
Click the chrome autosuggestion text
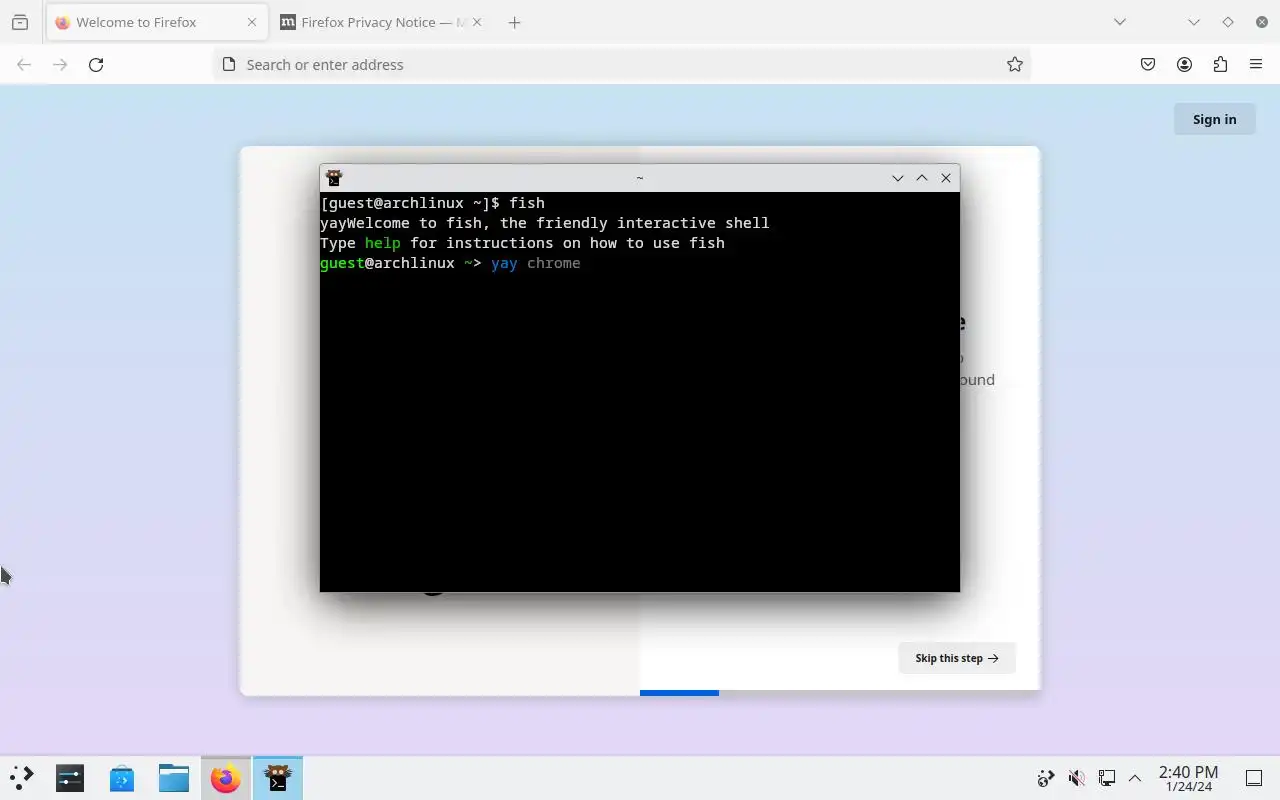(x=553, y=263)
